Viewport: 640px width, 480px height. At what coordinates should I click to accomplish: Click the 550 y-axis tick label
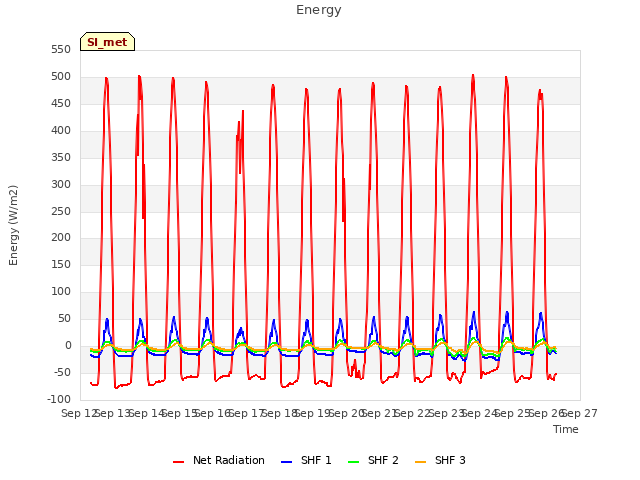click(x=61, y=49)
